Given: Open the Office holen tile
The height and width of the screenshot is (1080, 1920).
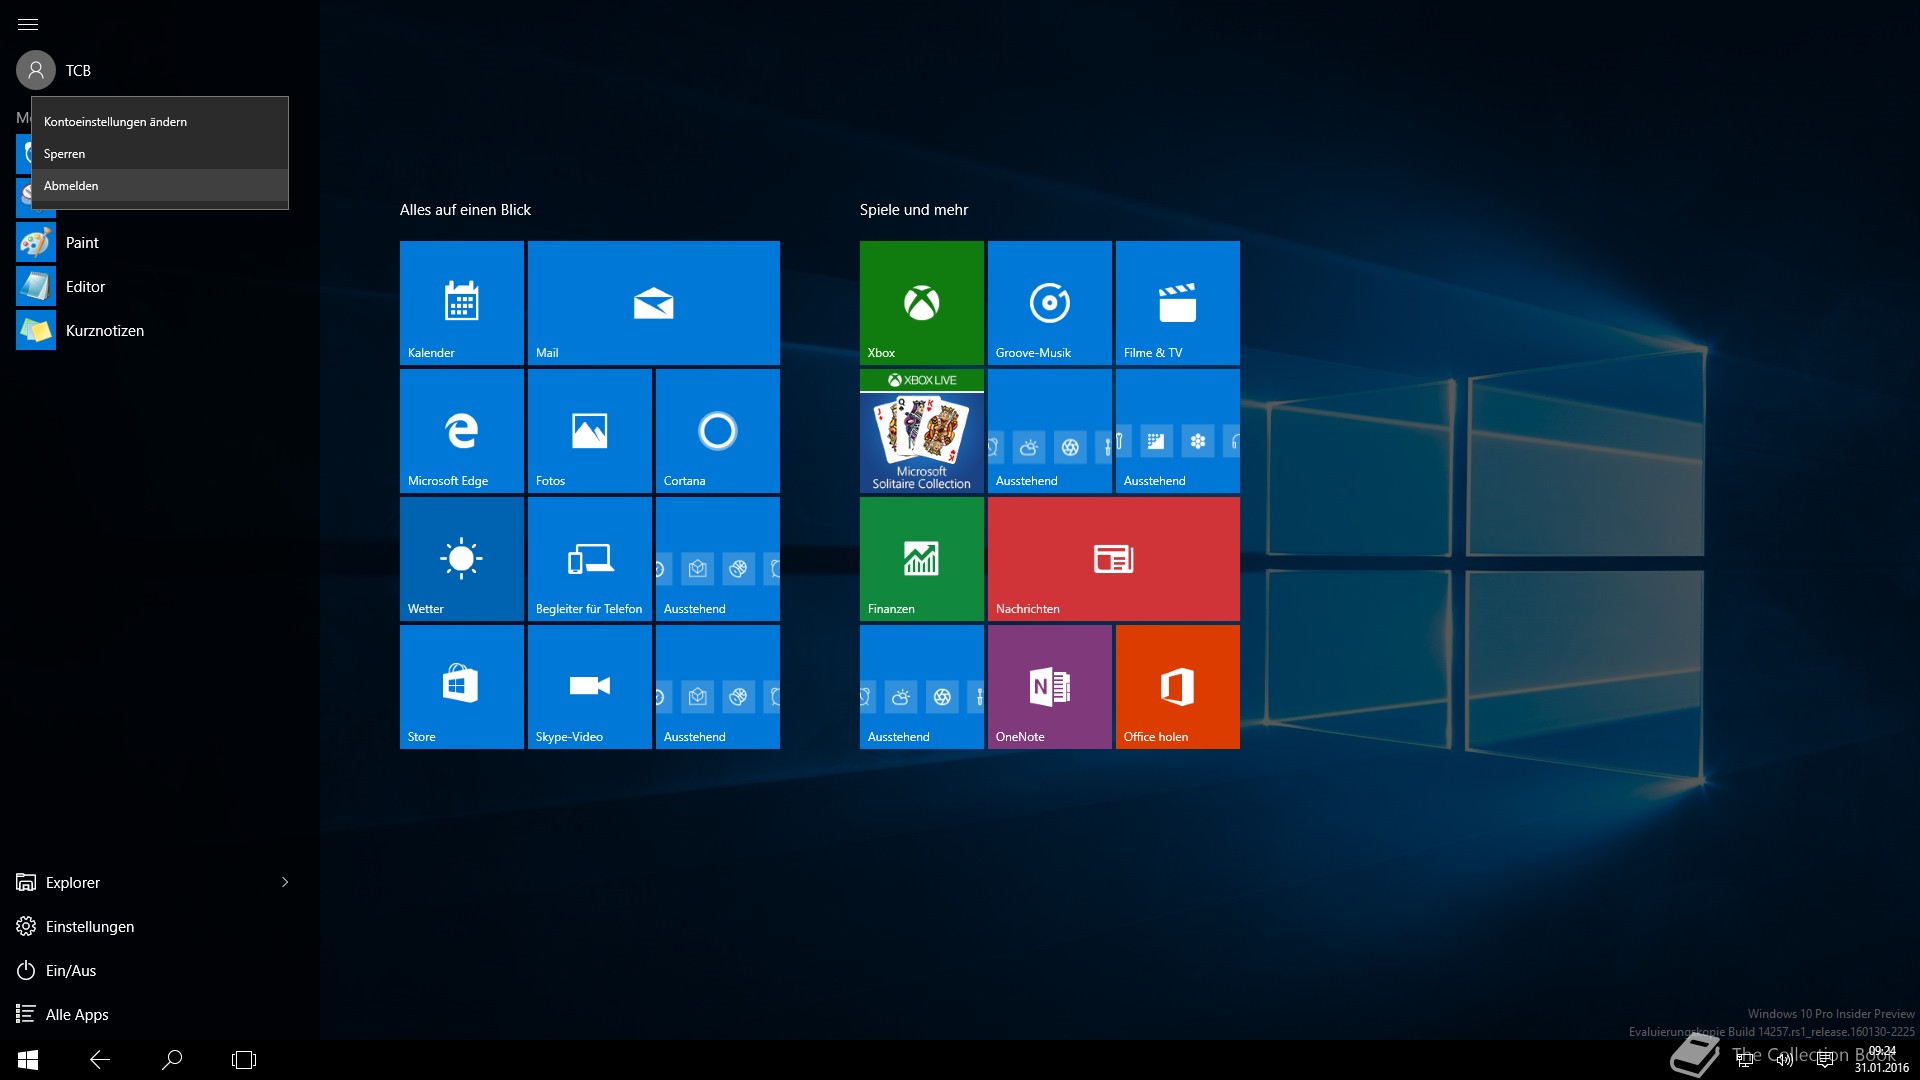Looking at the screenshot, I should point(1178,687).
